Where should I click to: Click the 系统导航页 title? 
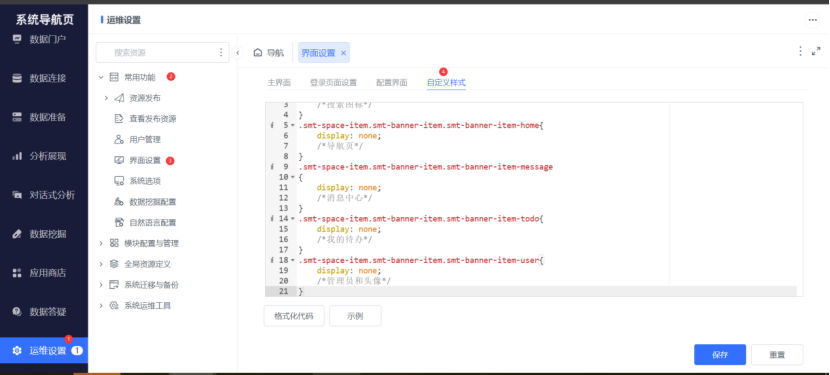[x=44, y=20]
